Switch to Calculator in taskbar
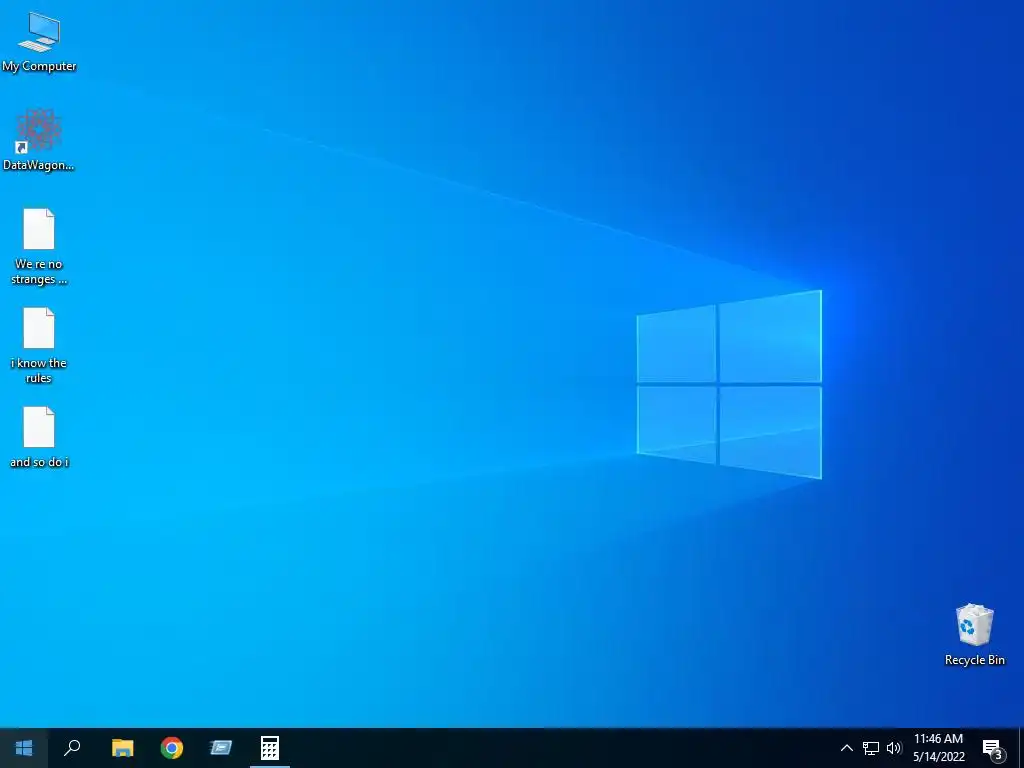The width and height of the screenshot is (1024, 768). click(270, 748)
